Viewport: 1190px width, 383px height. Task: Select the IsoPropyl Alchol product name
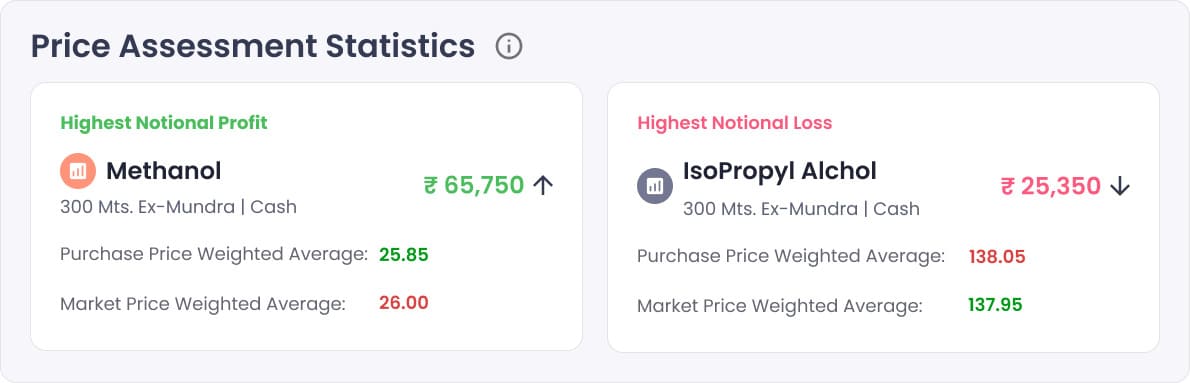click(x=779, y=171)
